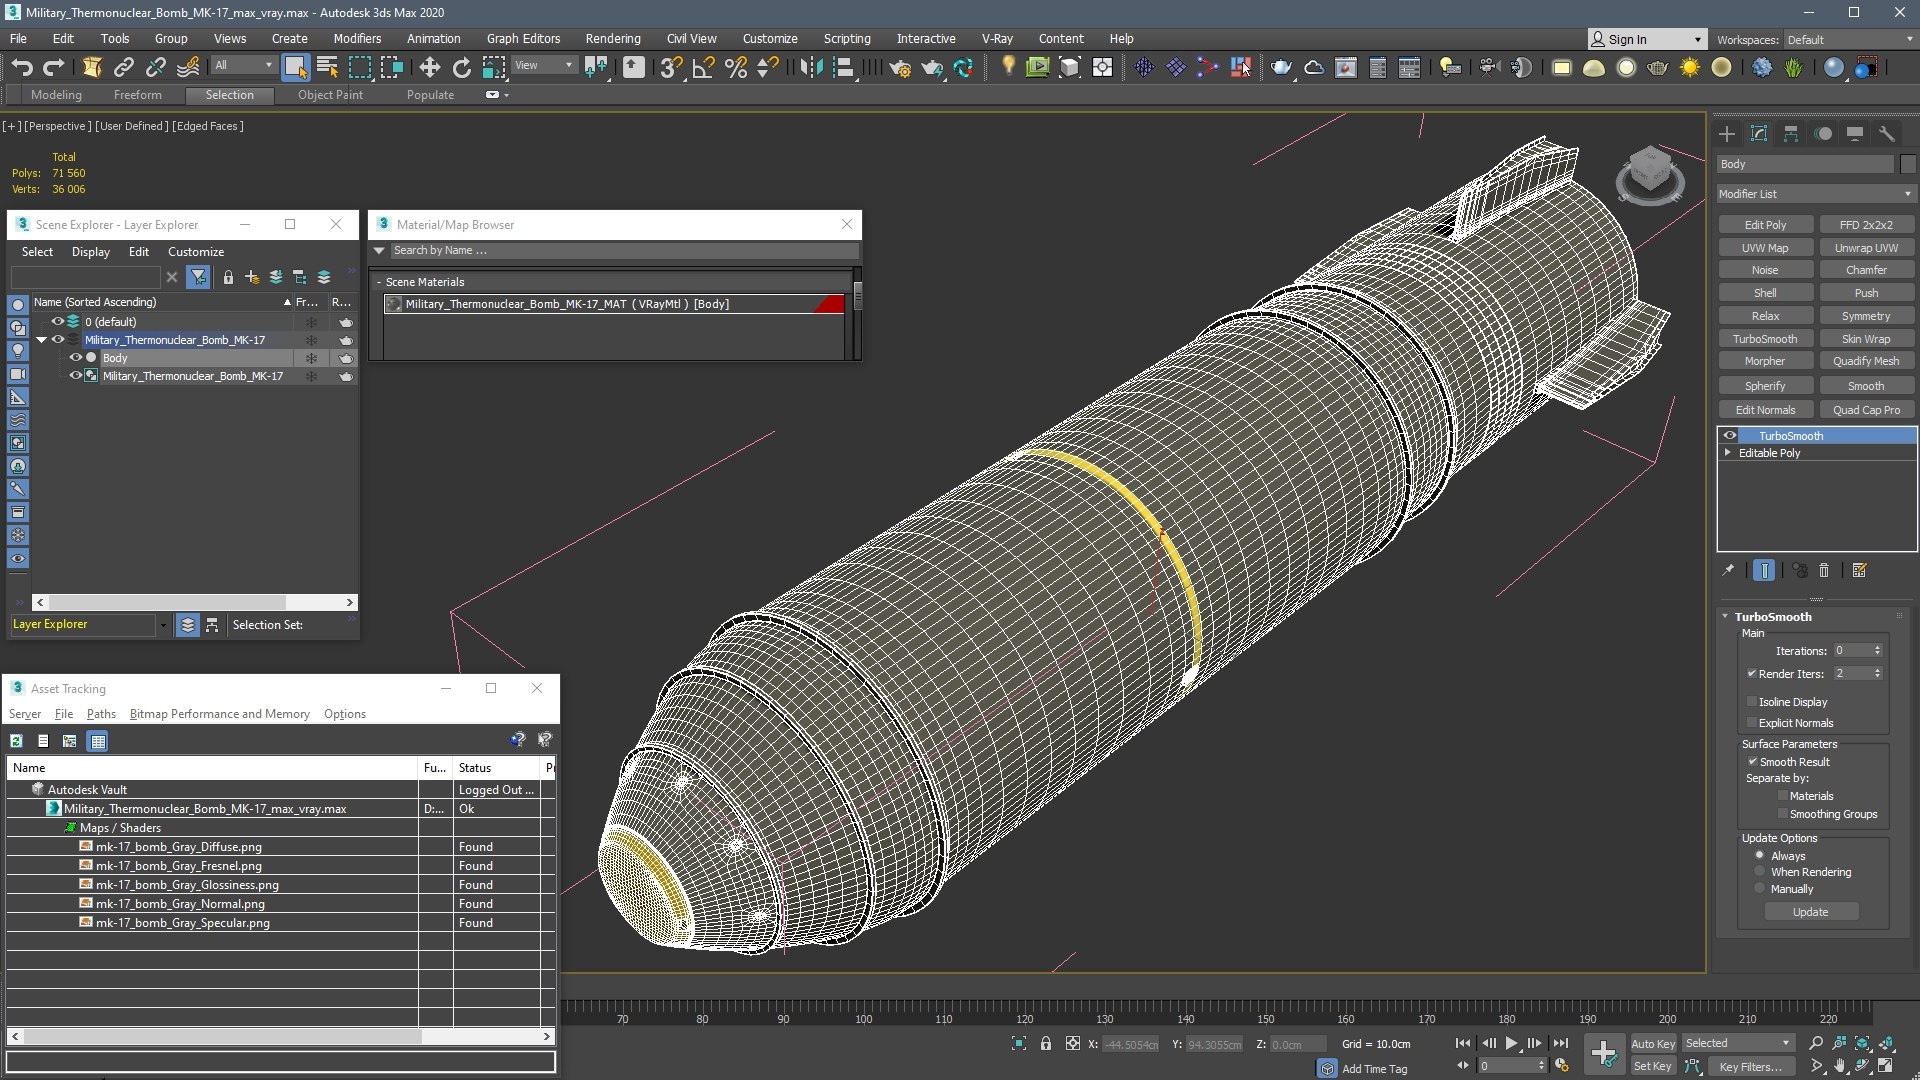Open the Modifiers menu
The image size is (1920, 1080).
point(357,39)
